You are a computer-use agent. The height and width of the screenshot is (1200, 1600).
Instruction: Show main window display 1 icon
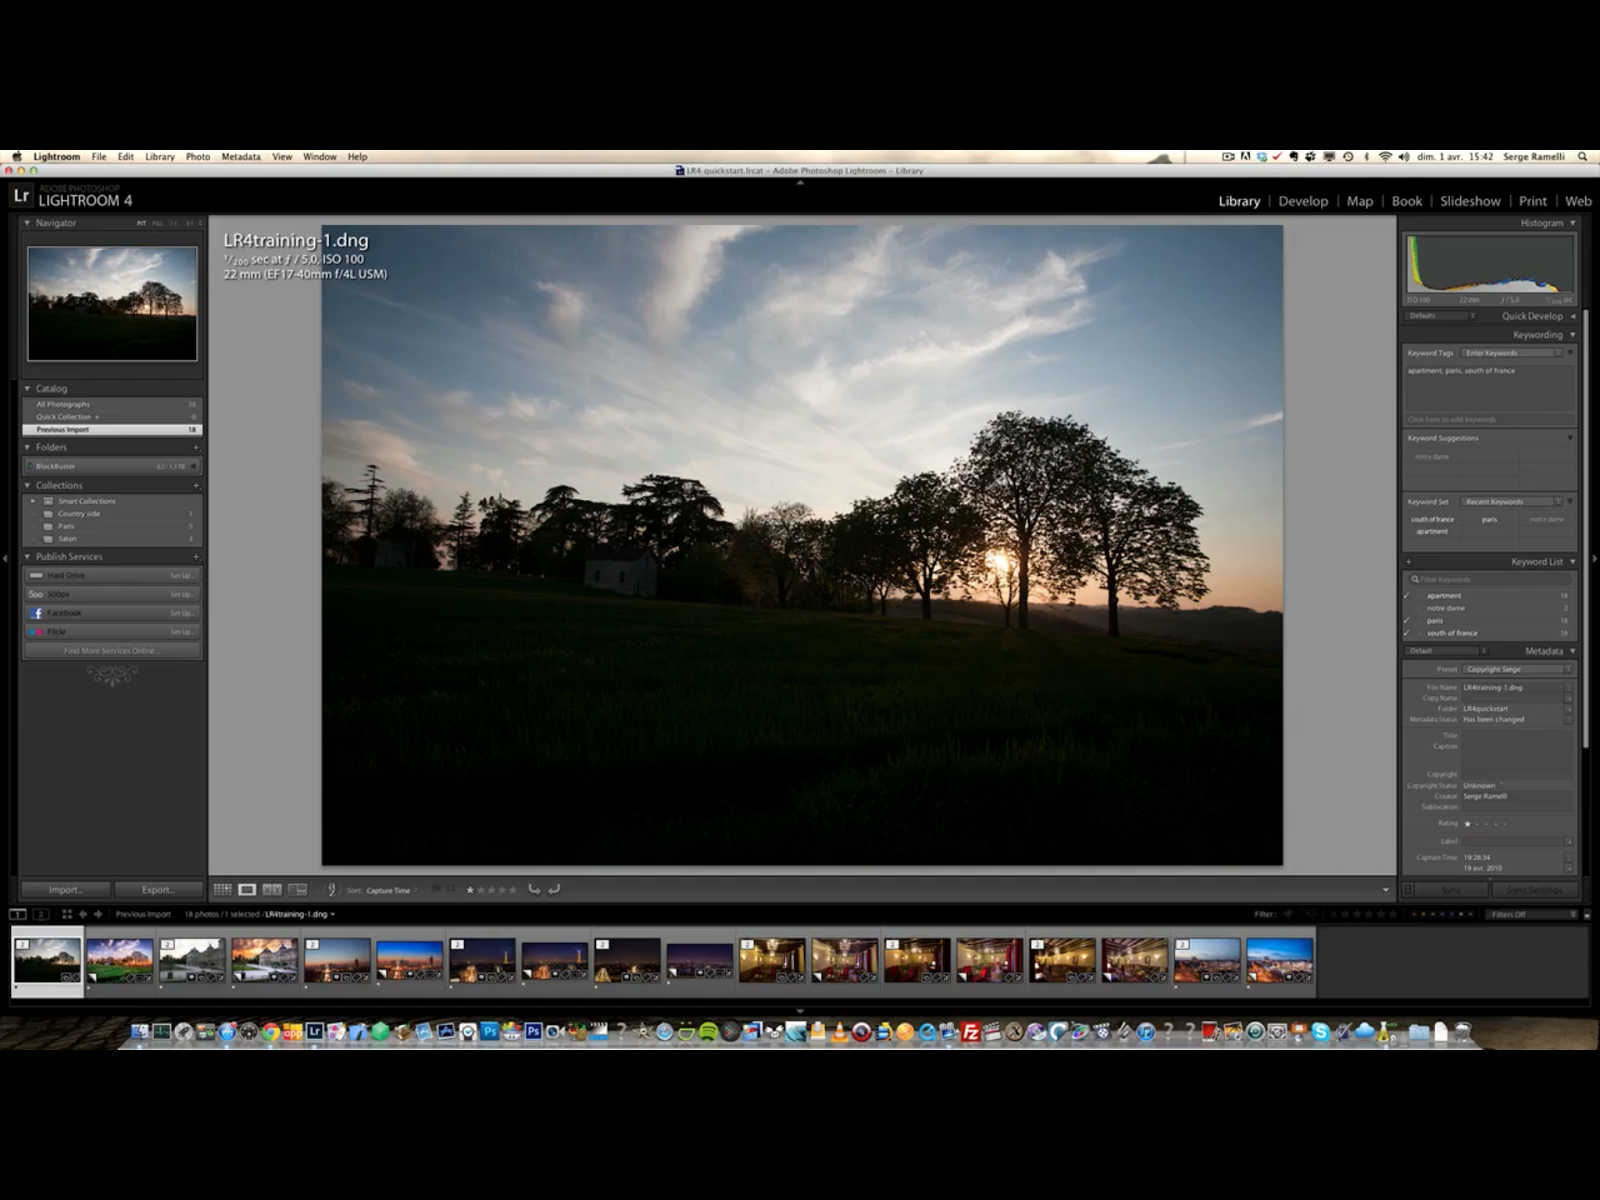point(18,914)
